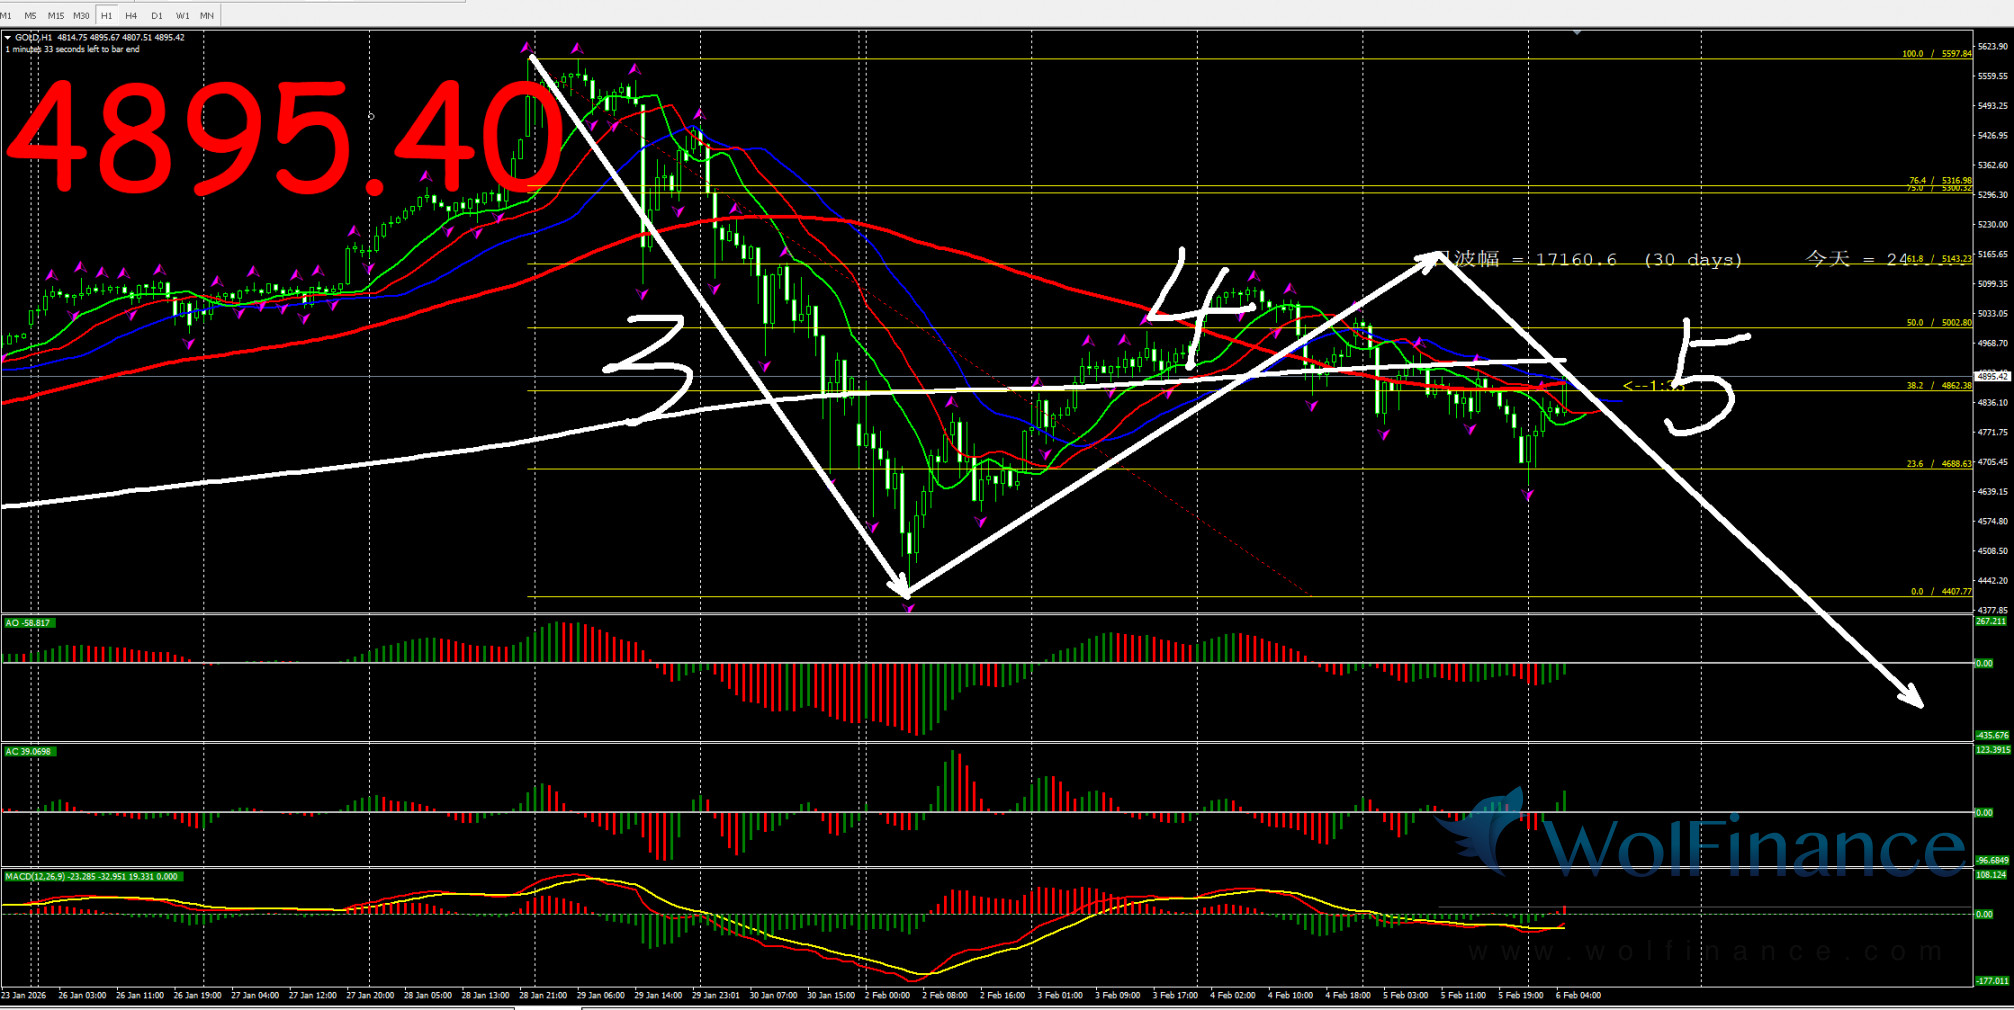
Task: Select the AC indicator label
Action: click(x=28, y=751)
